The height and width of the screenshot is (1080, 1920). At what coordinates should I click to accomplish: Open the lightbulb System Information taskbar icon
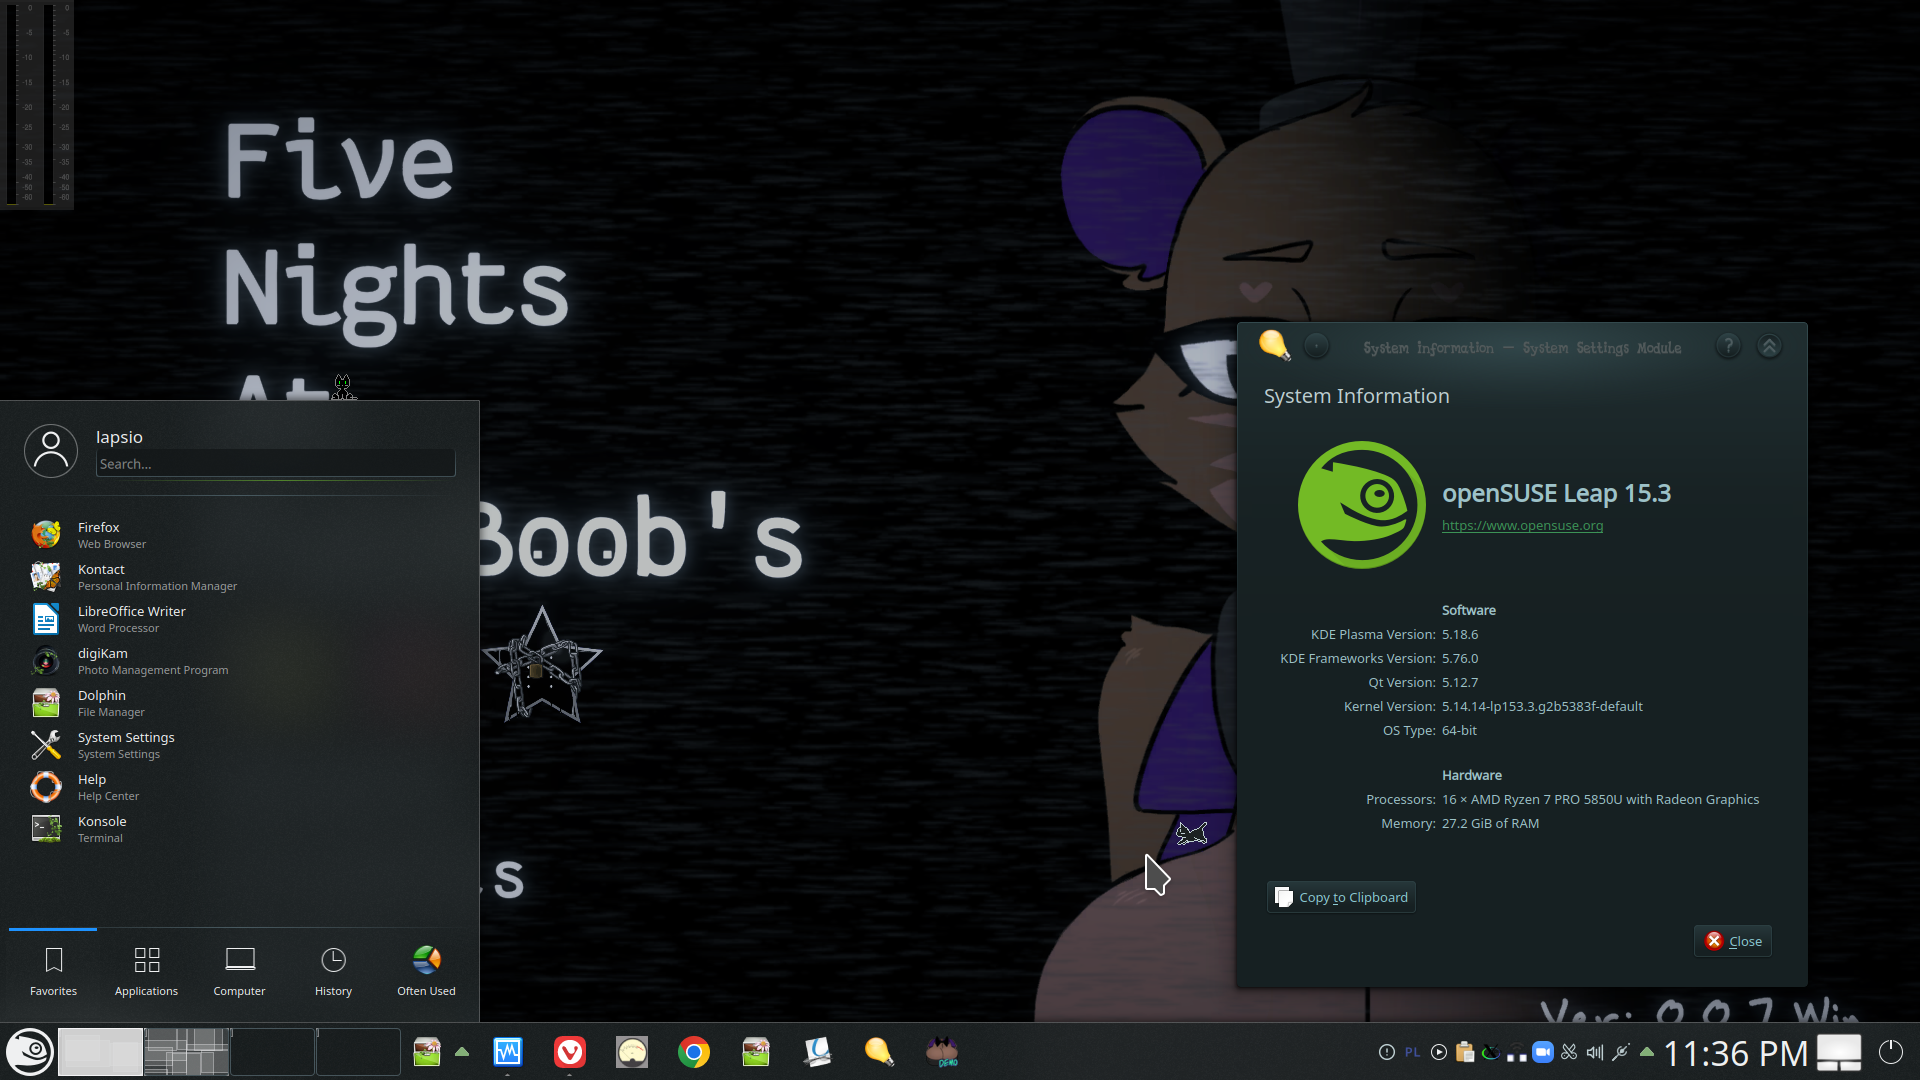click(879, 1052)
